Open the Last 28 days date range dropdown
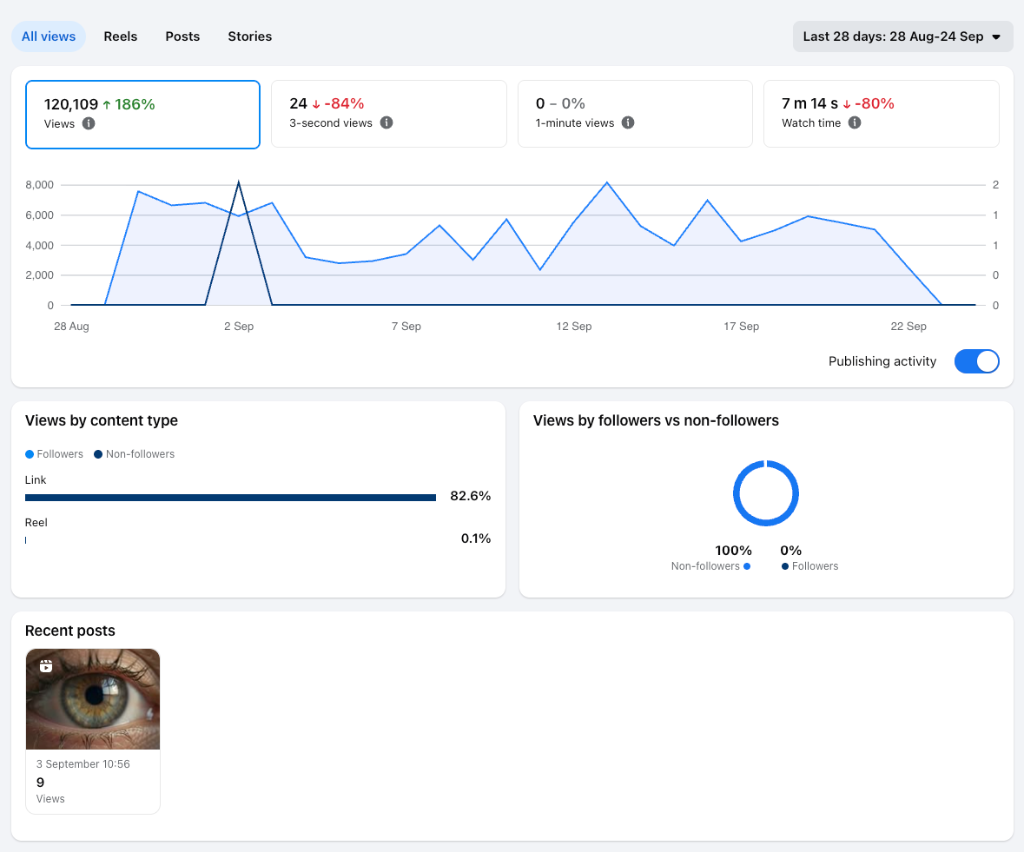Screen dimensions: 1024x852 (x=903, y=37)
